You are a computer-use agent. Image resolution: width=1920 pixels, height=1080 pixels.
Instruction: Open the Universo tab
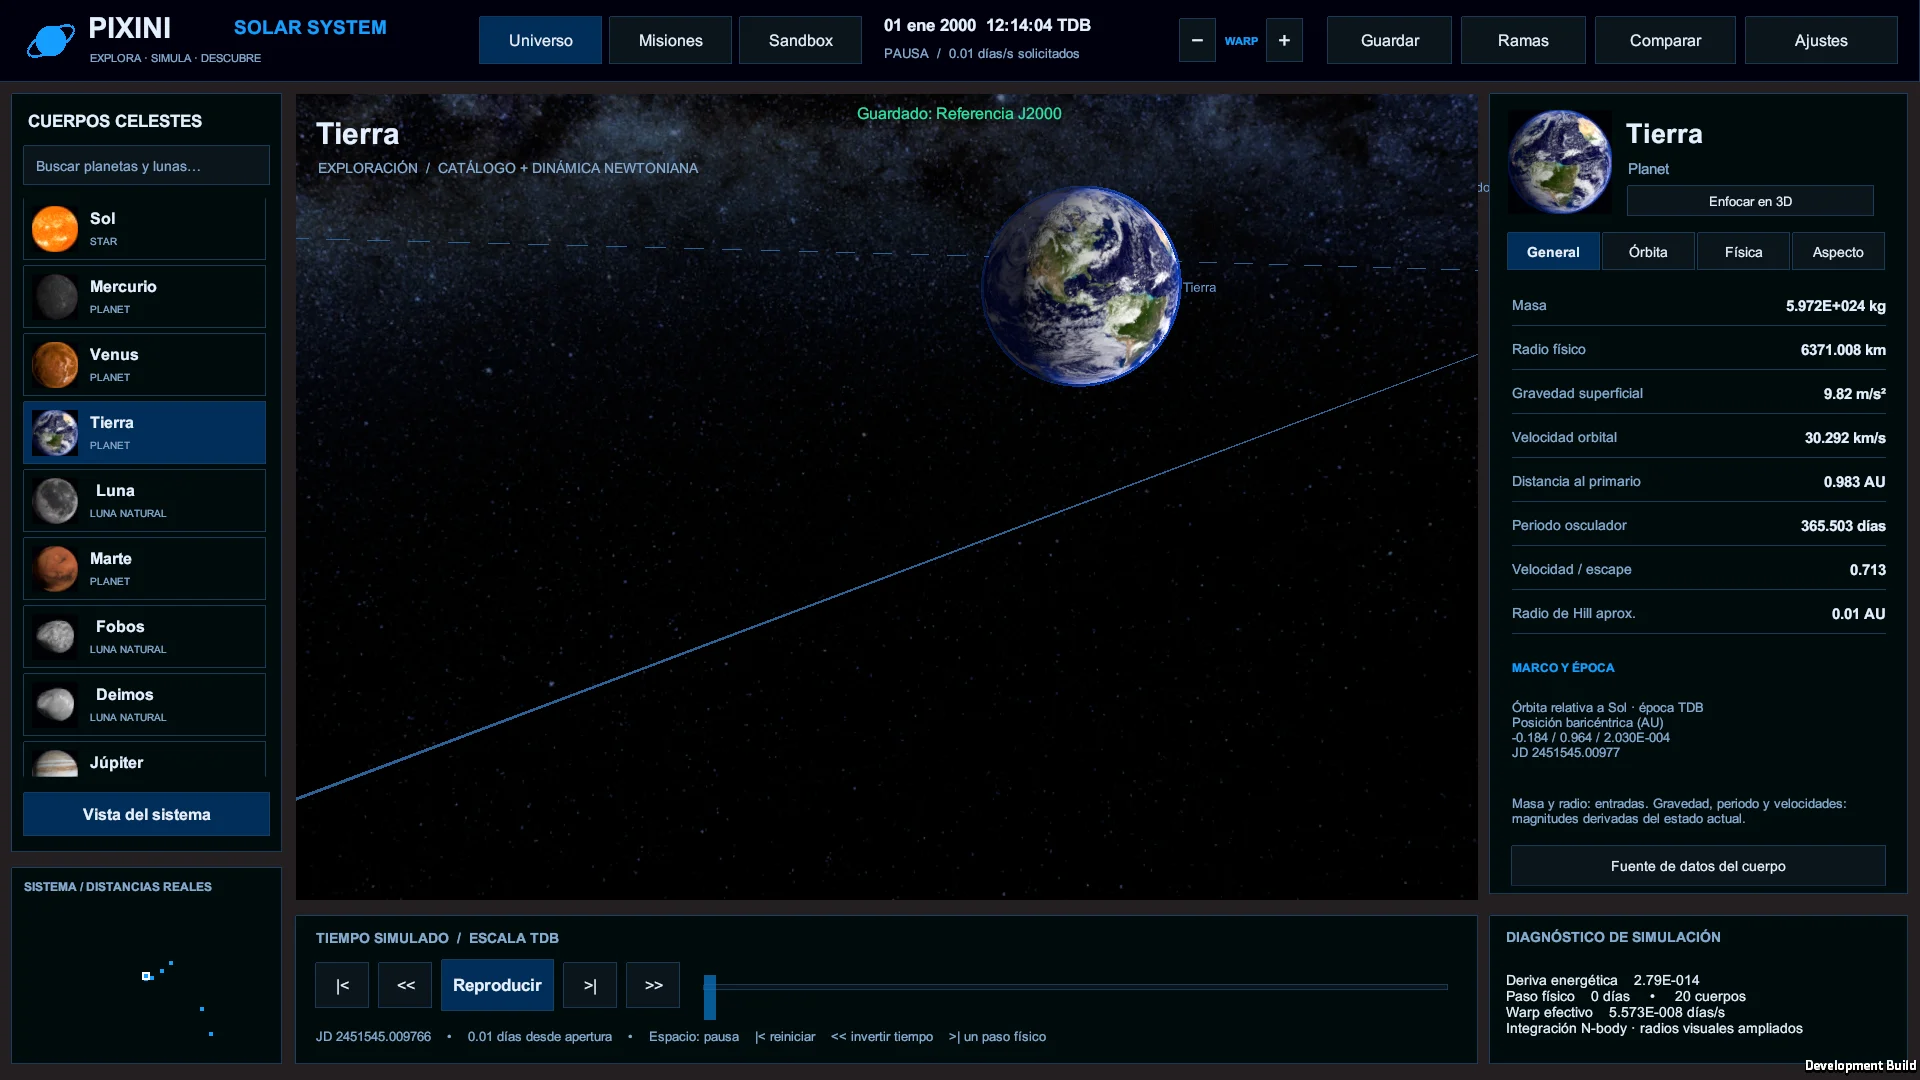pyautogui.click(x=540, y=40)
